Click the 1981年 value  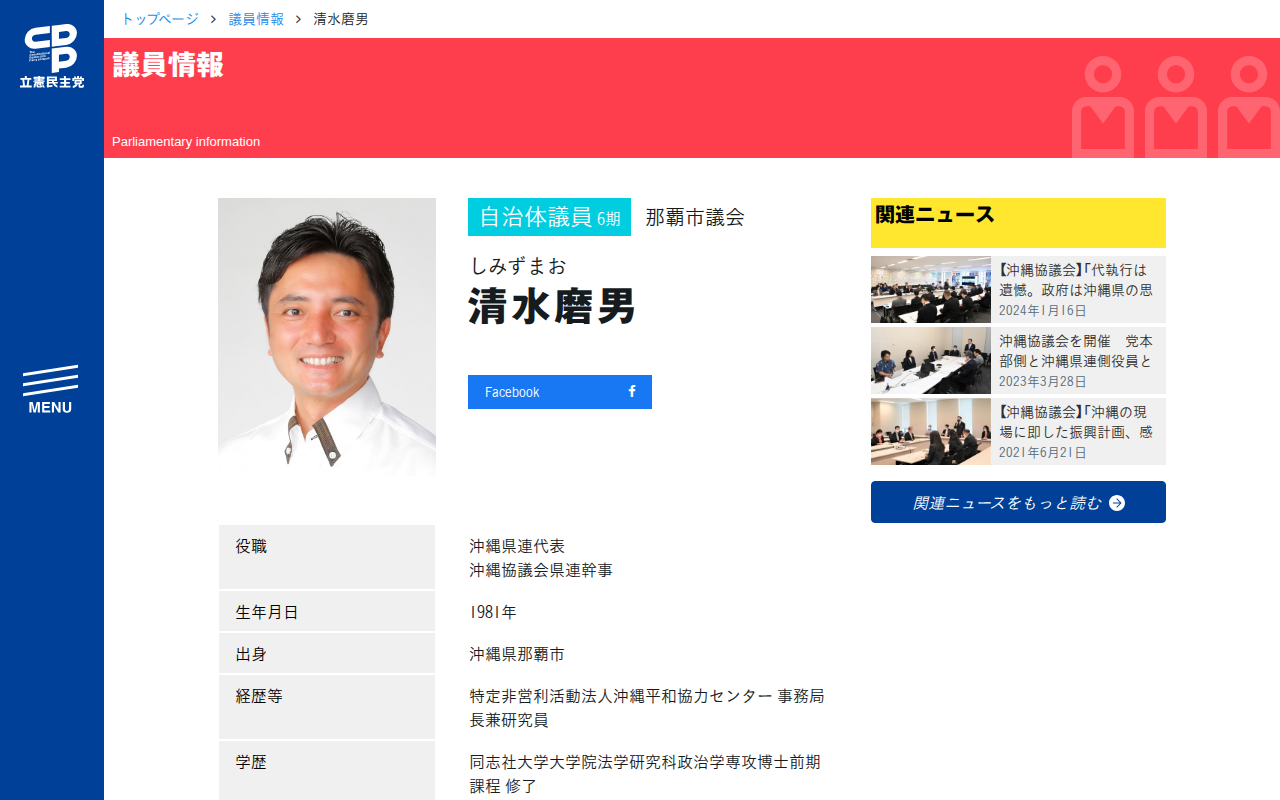click(x=493, y=612)
